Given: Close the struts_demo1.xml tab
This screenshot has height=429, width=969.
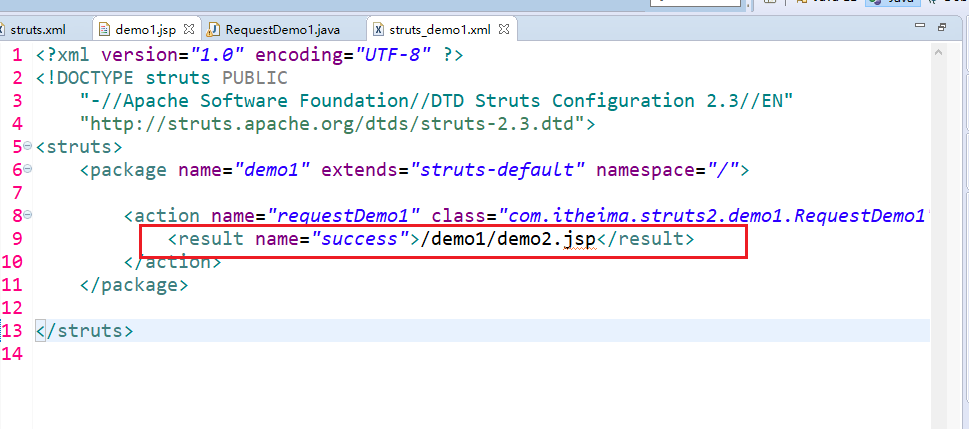Looking at the screenshot, I should pos(504,29).
